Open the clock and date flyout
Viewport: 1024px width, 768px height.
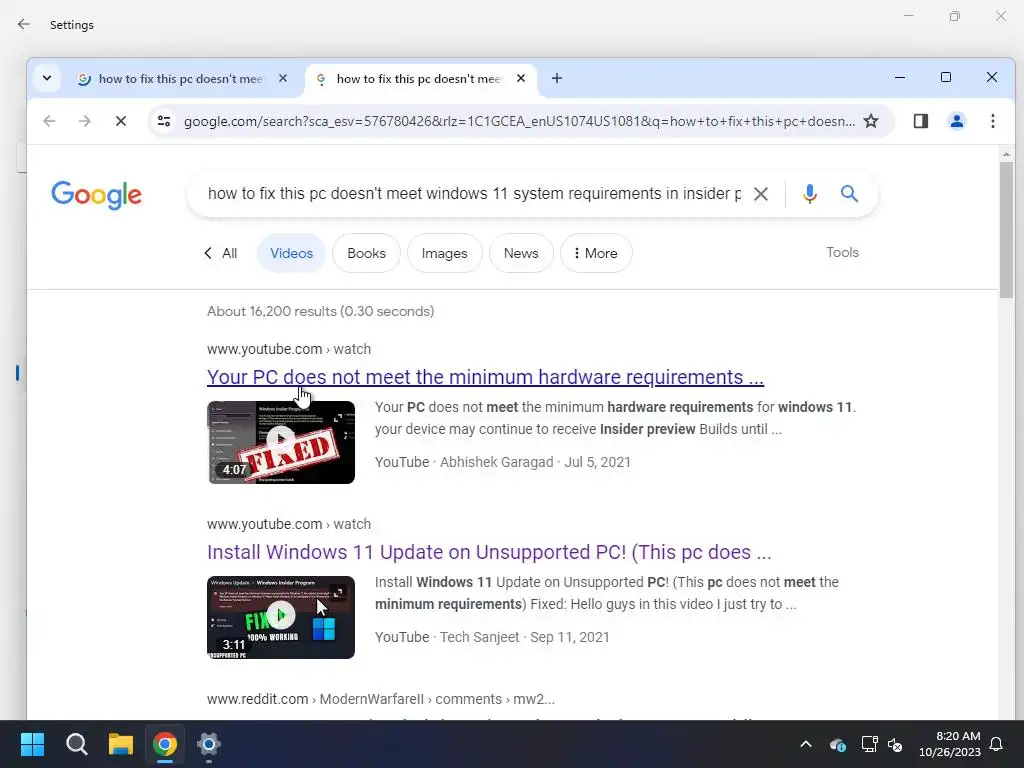950,744
